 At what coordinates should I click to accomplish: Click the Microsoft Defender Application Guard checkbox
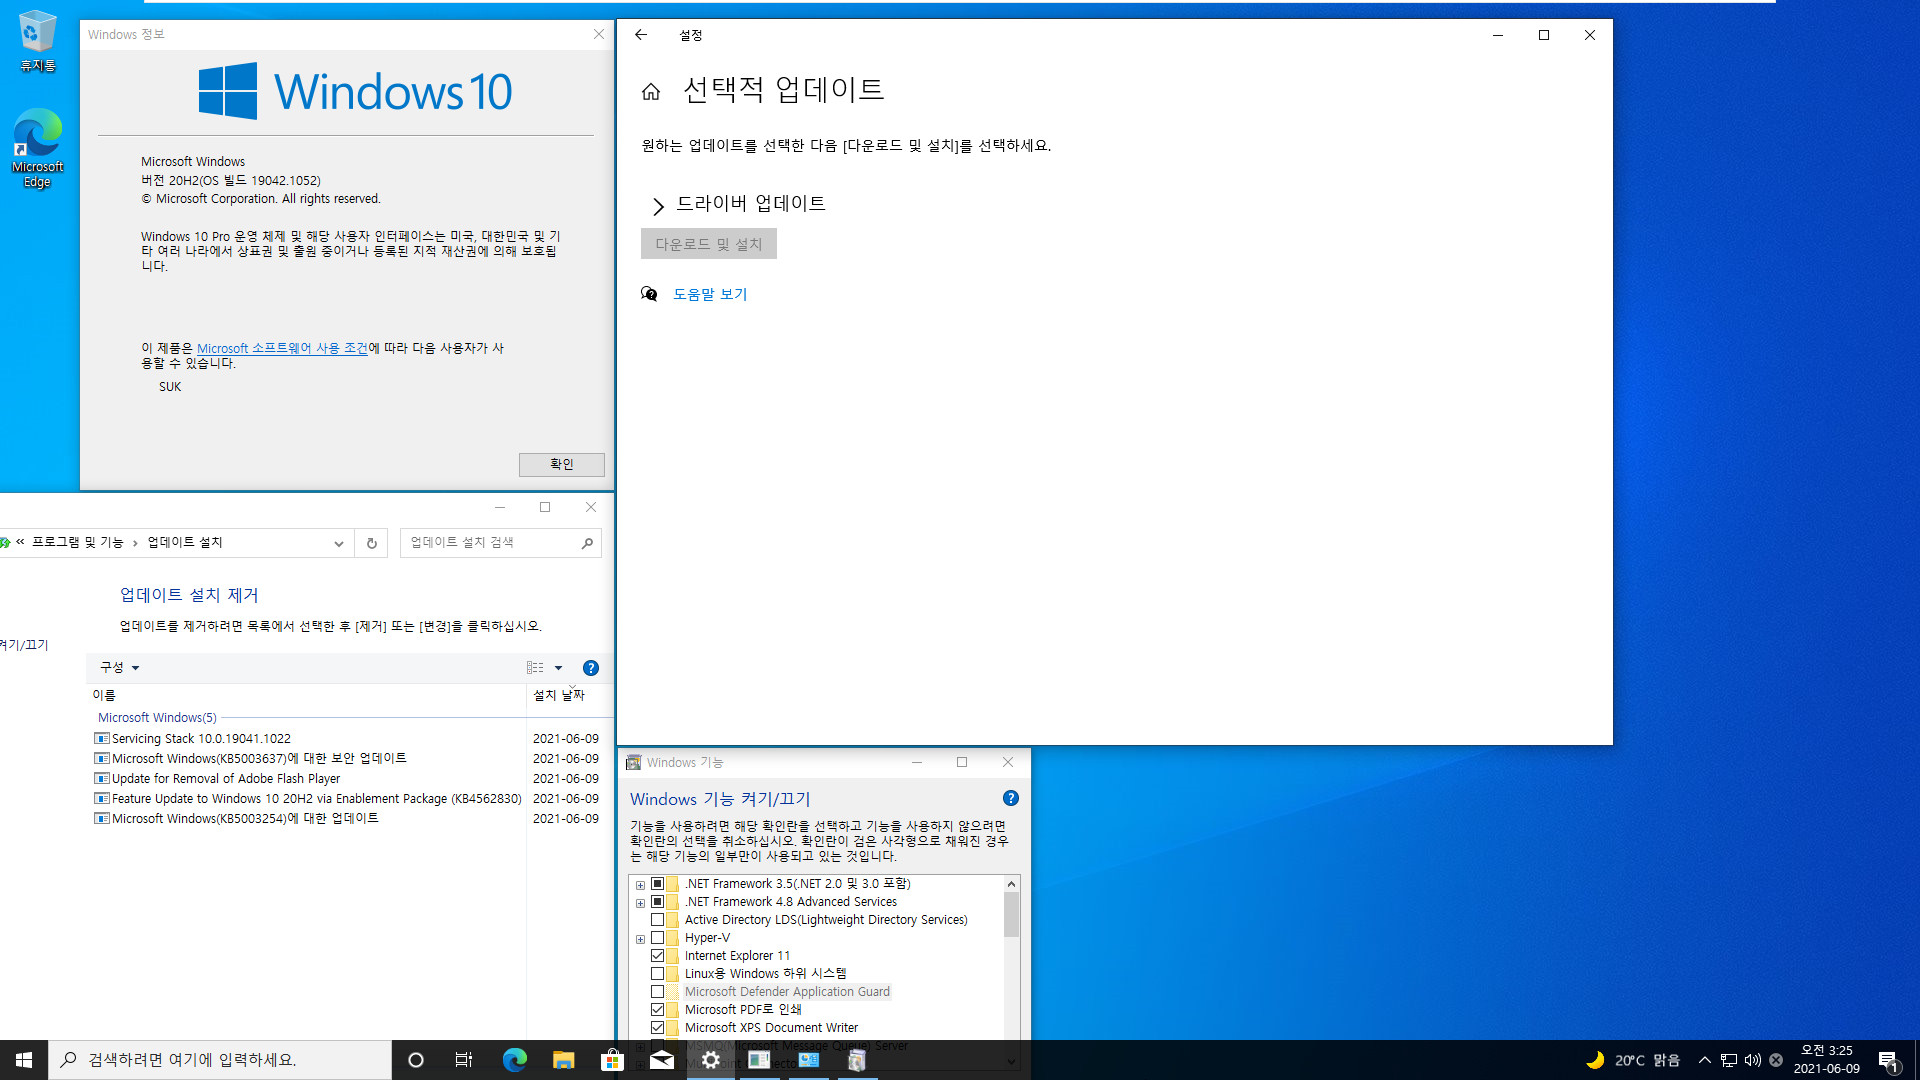point(657,992)
